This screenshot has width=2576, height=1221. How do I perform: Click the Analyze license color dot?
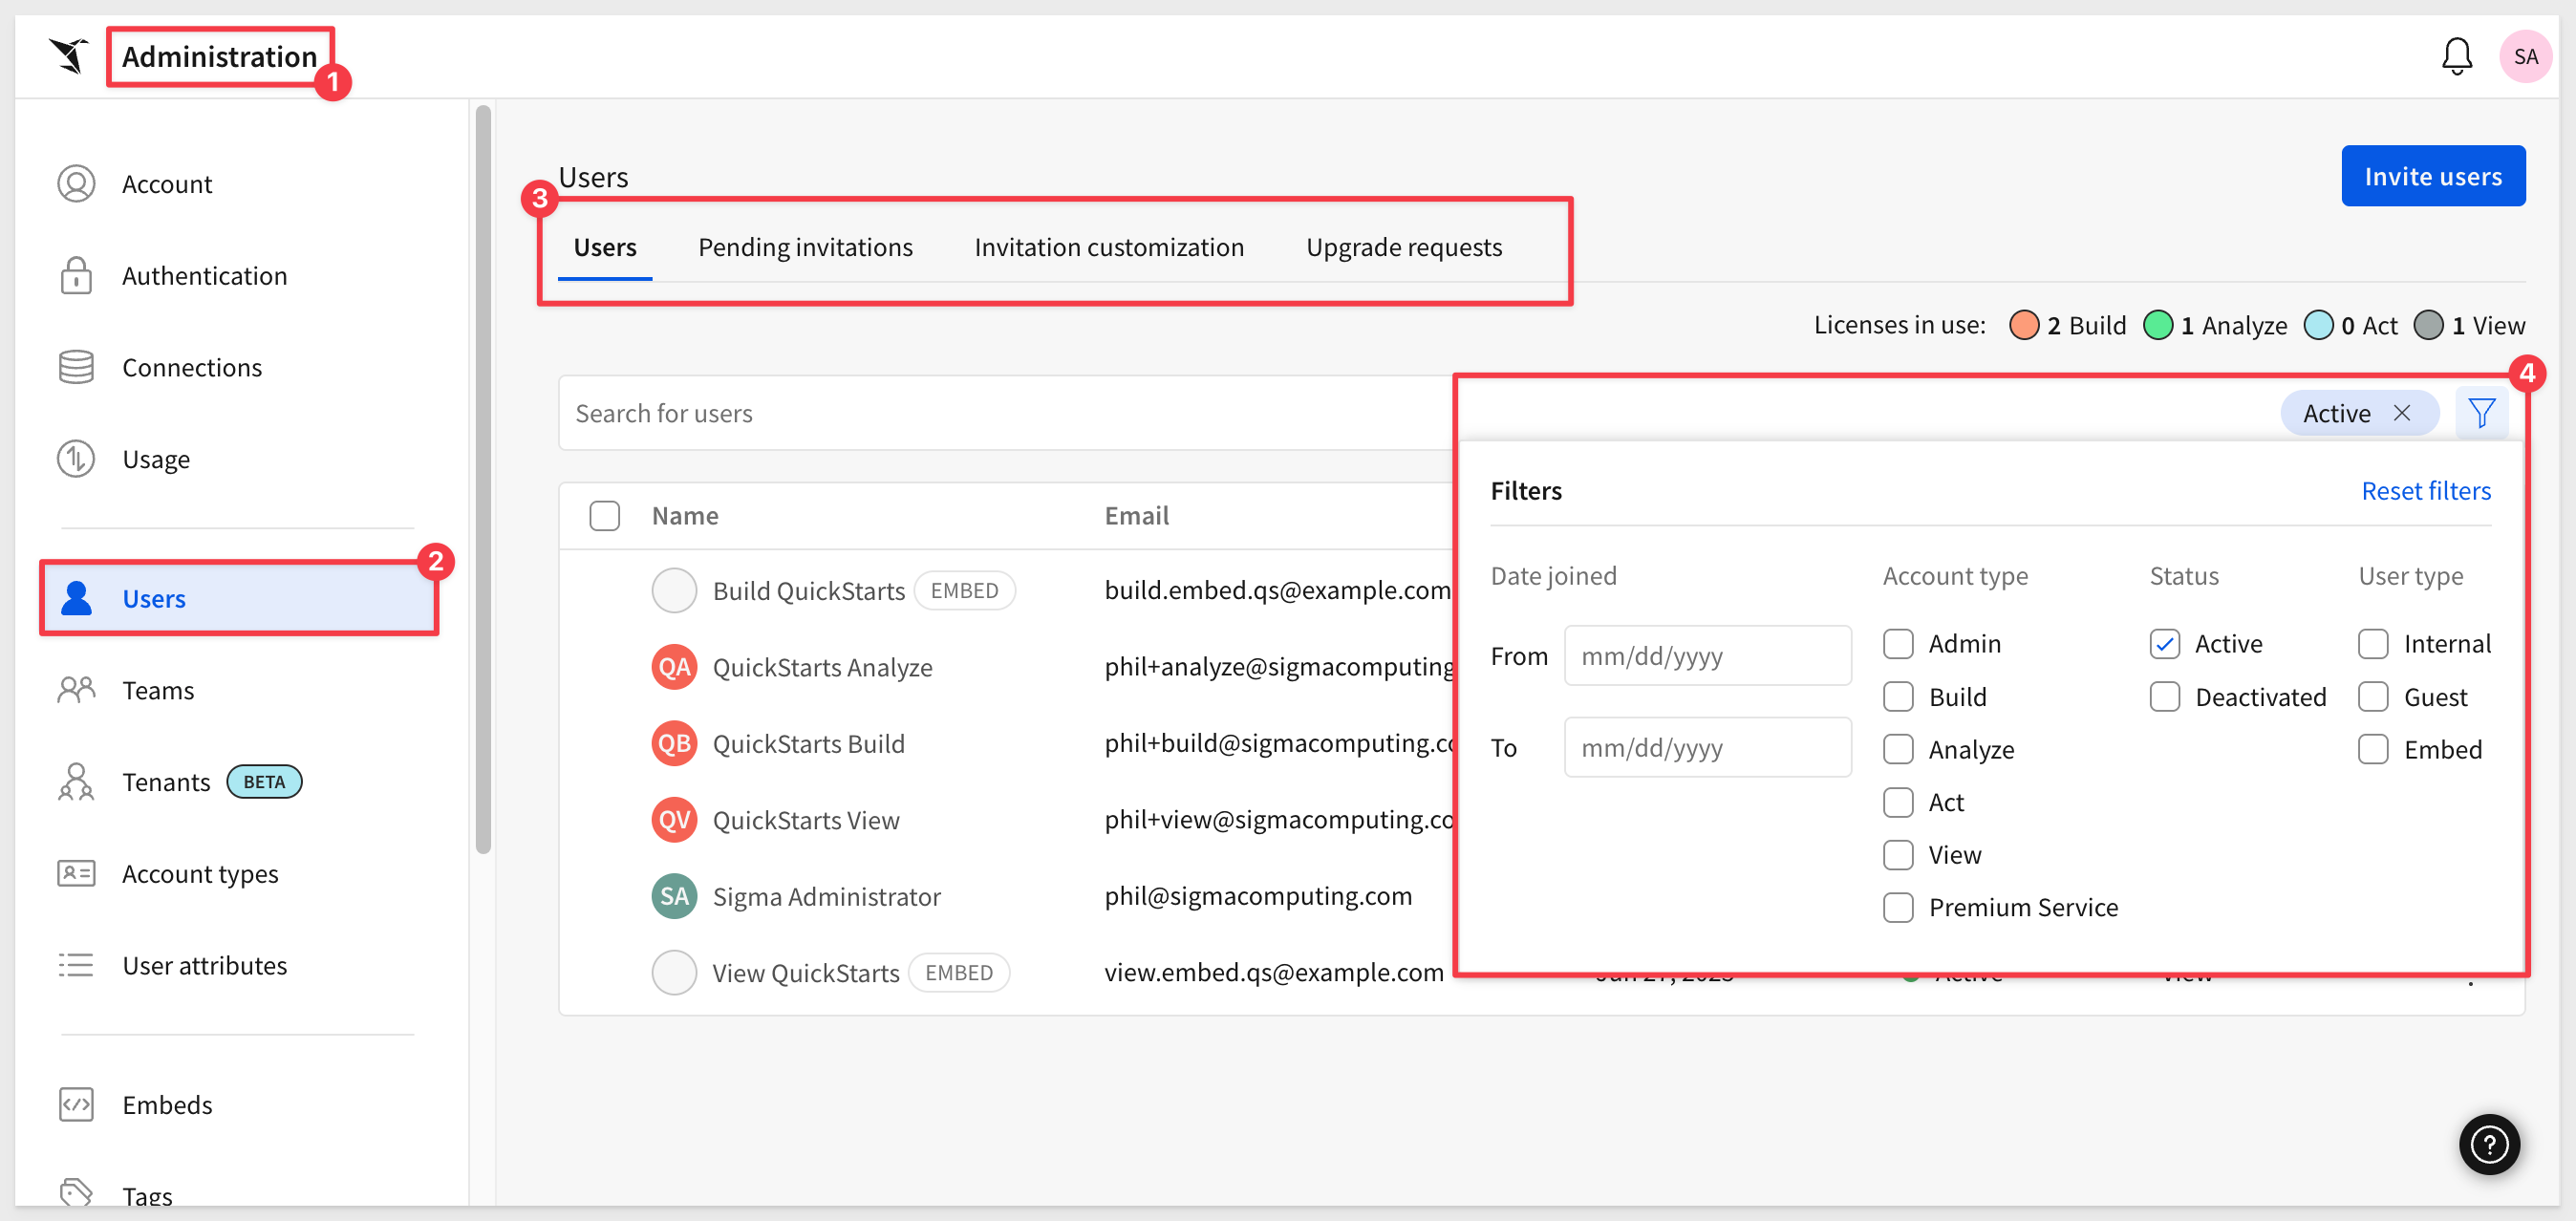coord(2158,325)
